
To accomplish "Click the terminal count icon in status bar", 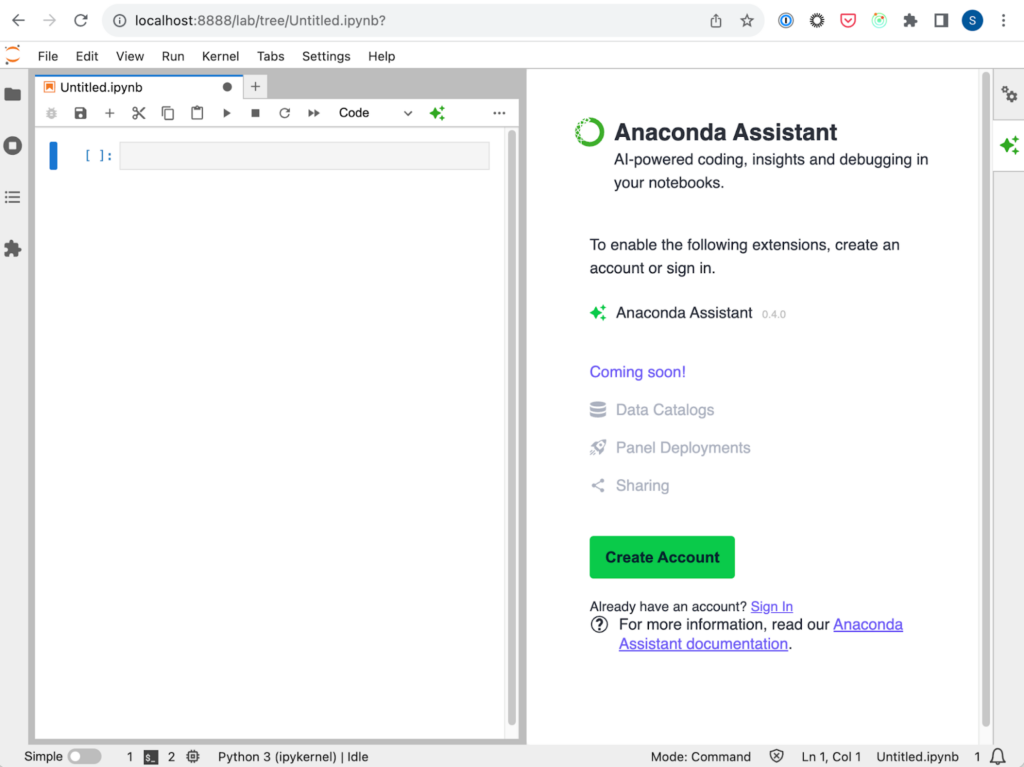I will point(151,757).
